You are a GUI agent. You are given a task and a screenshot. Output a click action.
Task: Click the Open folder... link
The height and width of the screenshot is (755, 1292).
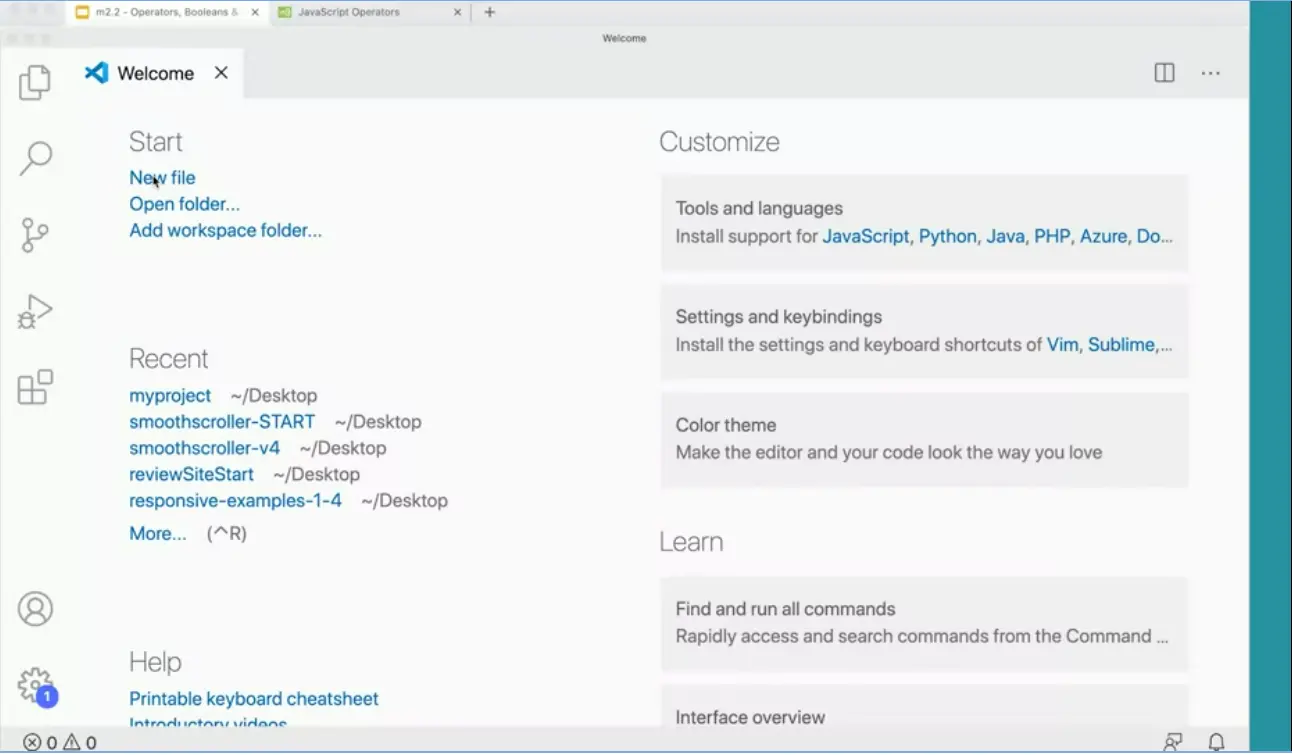[x=185, y=204]
